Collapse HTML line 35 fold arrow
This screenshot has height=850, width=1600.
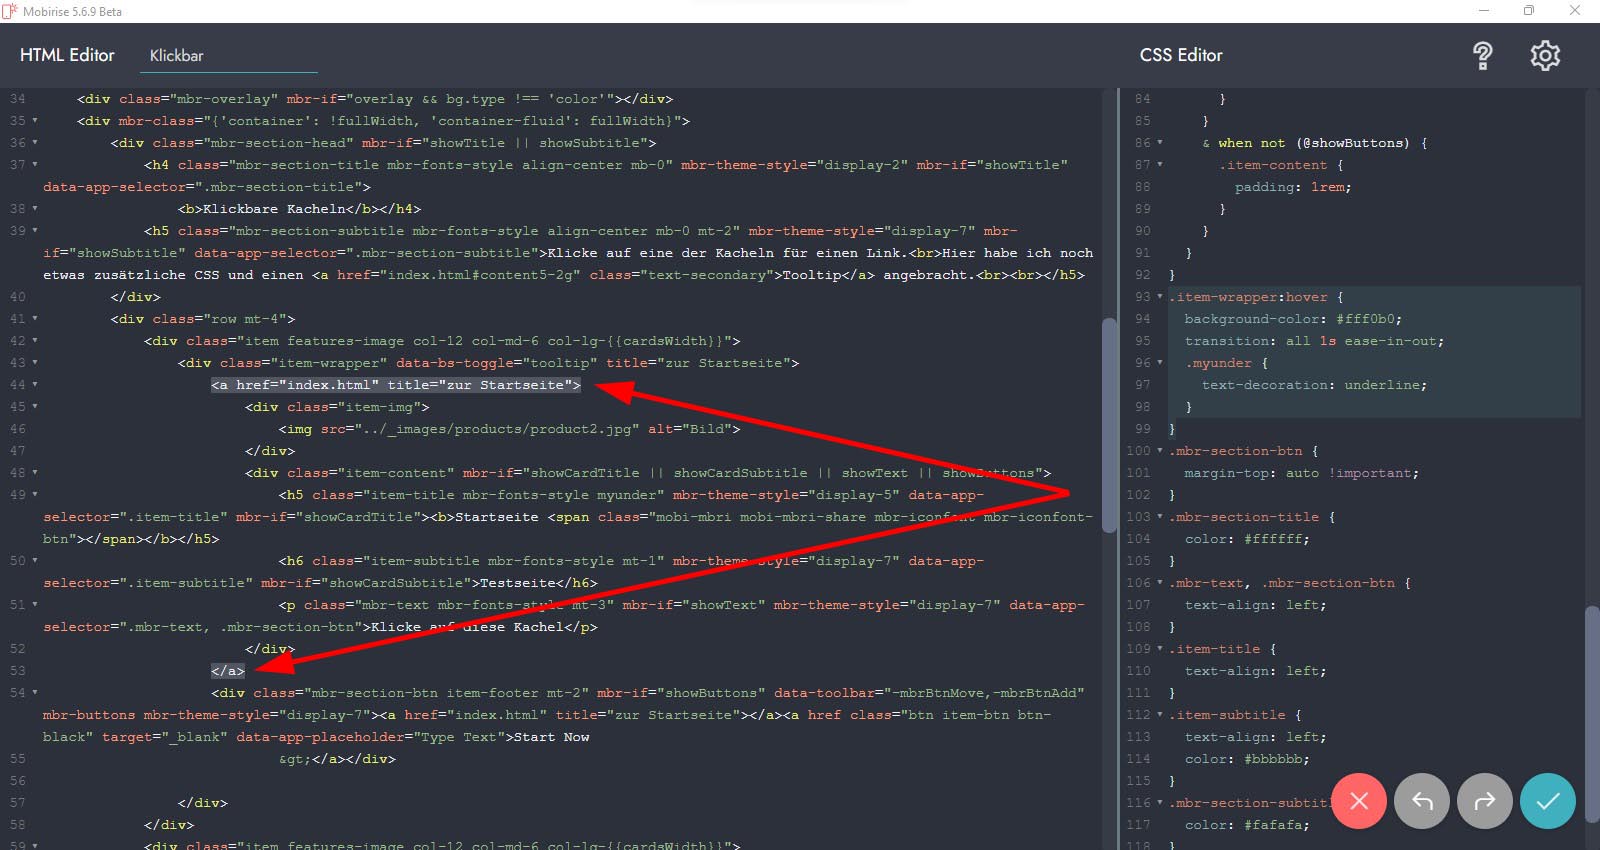(35, 121)
